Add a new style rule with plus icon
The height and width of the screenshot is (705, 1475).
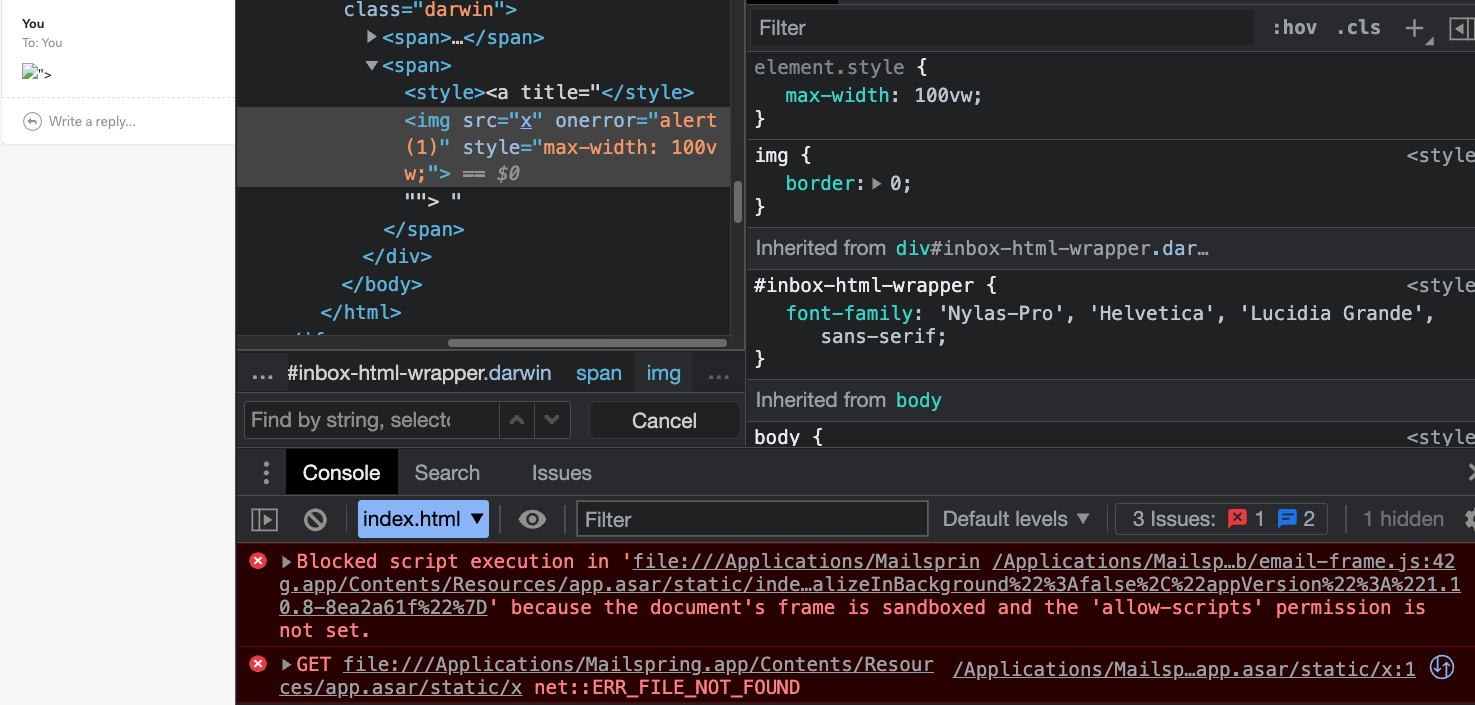[x=1414, y=28]
